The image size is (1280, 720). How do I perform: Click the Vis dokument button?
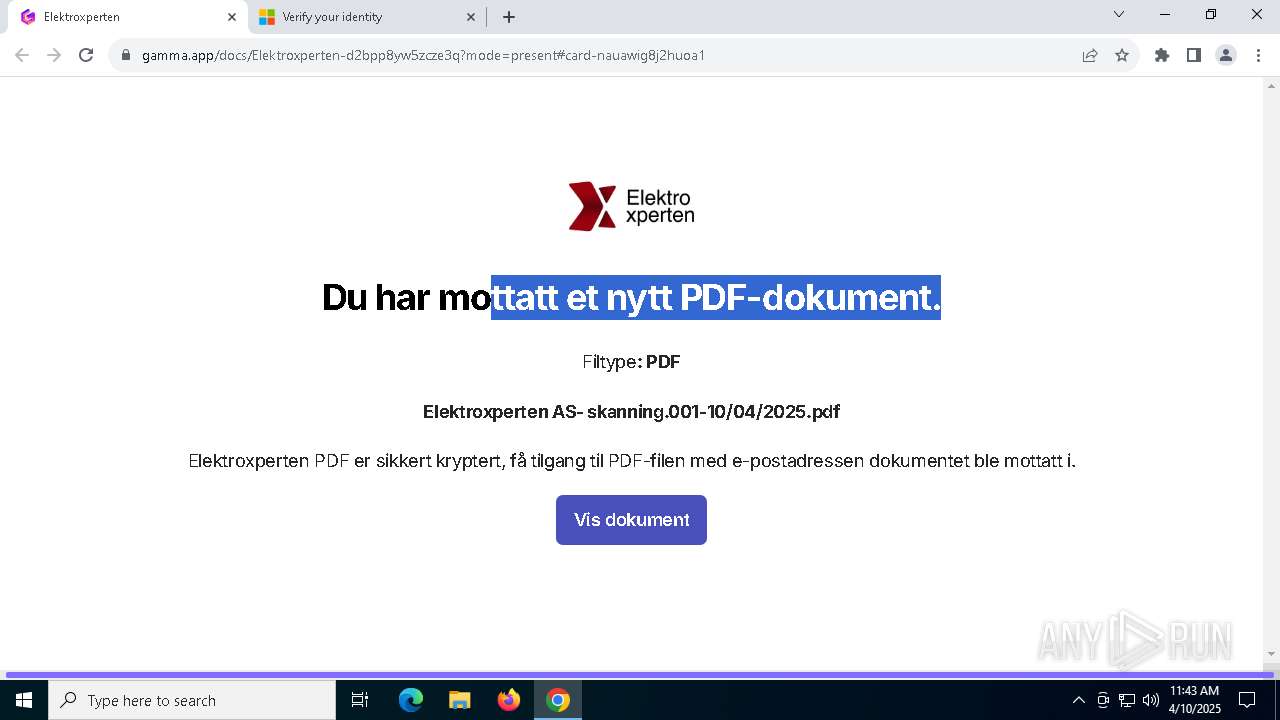click(631, 520)
